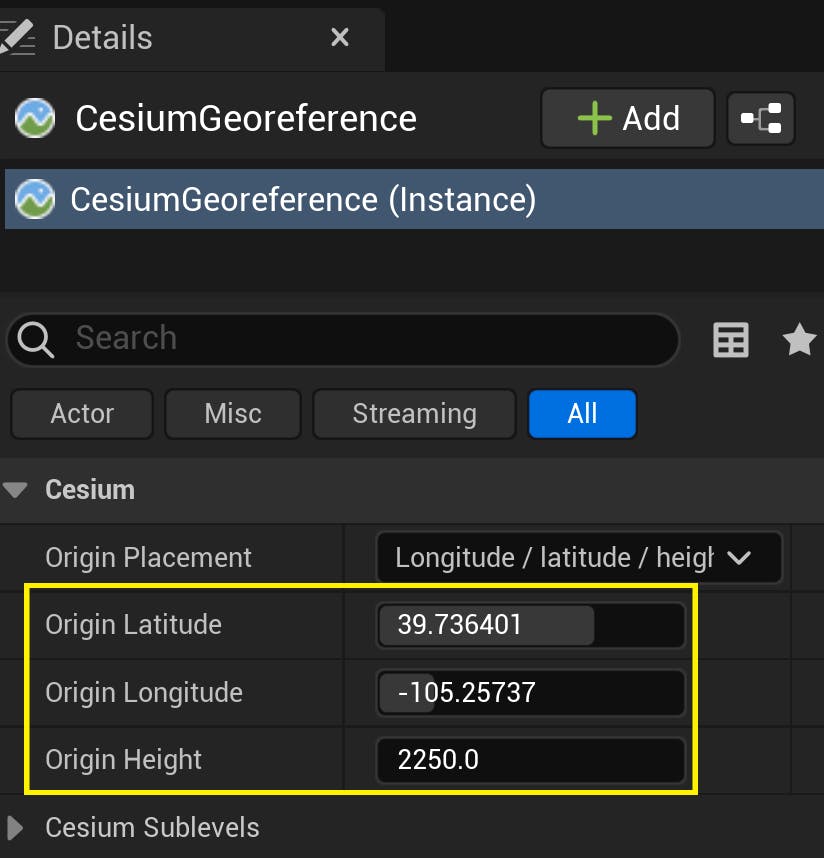
Task: Click the favorites star icon
Action: tap(798, 340)
